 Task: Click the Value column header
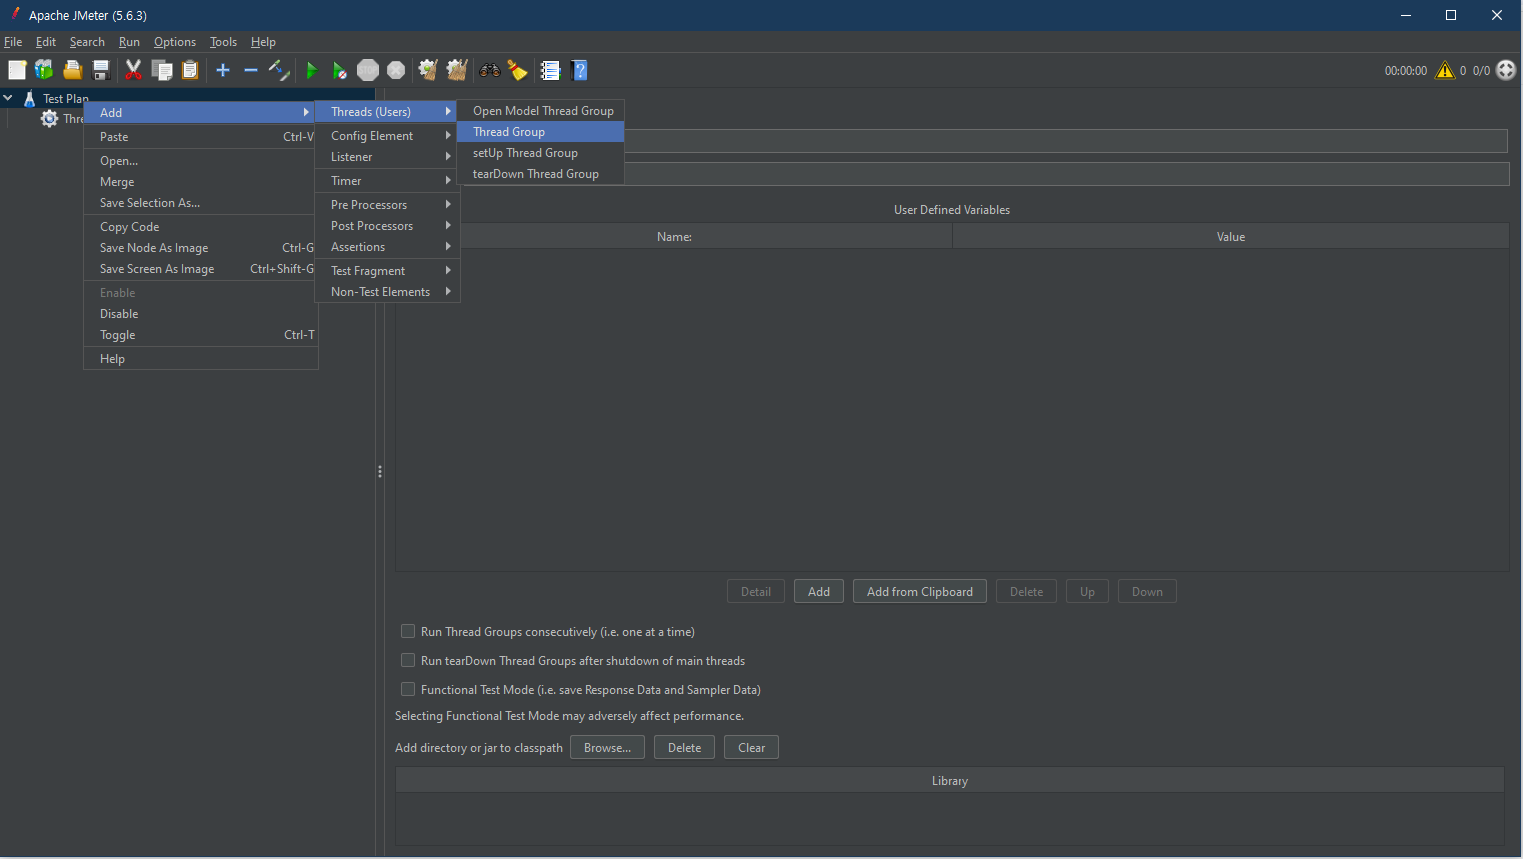(x=1231, y=237)
